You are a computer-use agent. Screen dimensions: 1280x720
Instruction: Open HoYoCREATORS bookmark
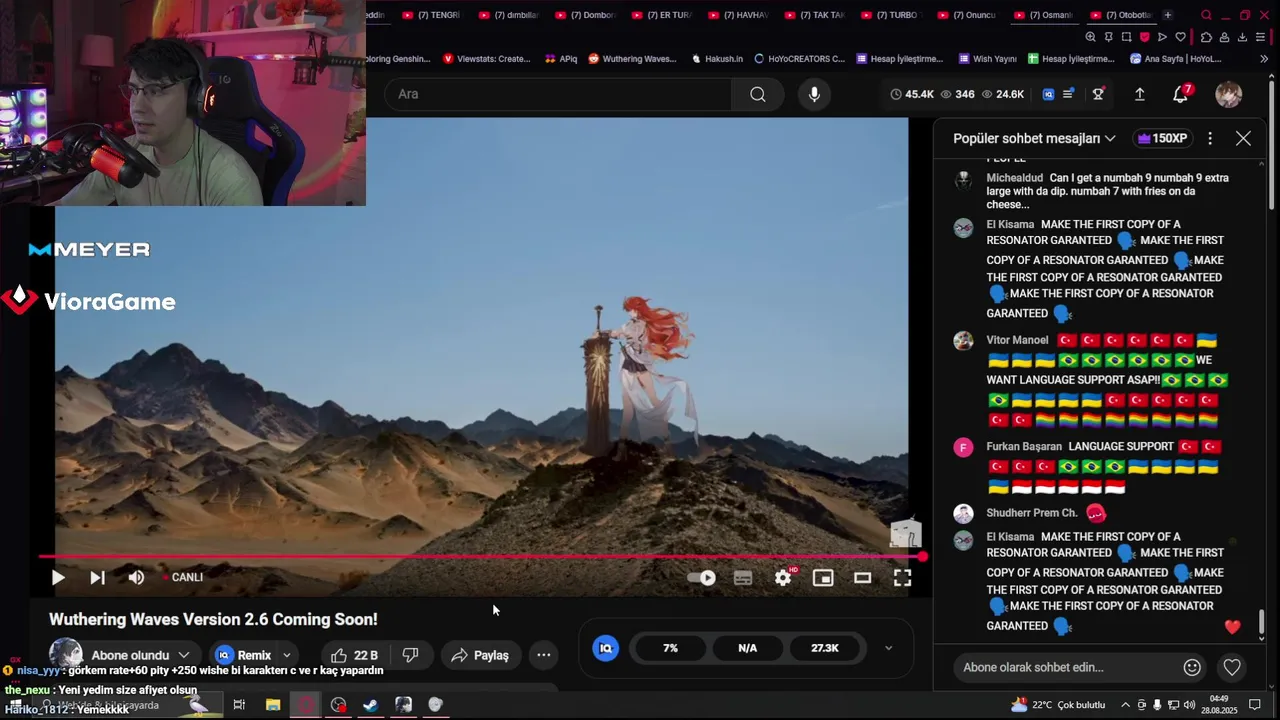pyautogui.click(x=800, y=59)
